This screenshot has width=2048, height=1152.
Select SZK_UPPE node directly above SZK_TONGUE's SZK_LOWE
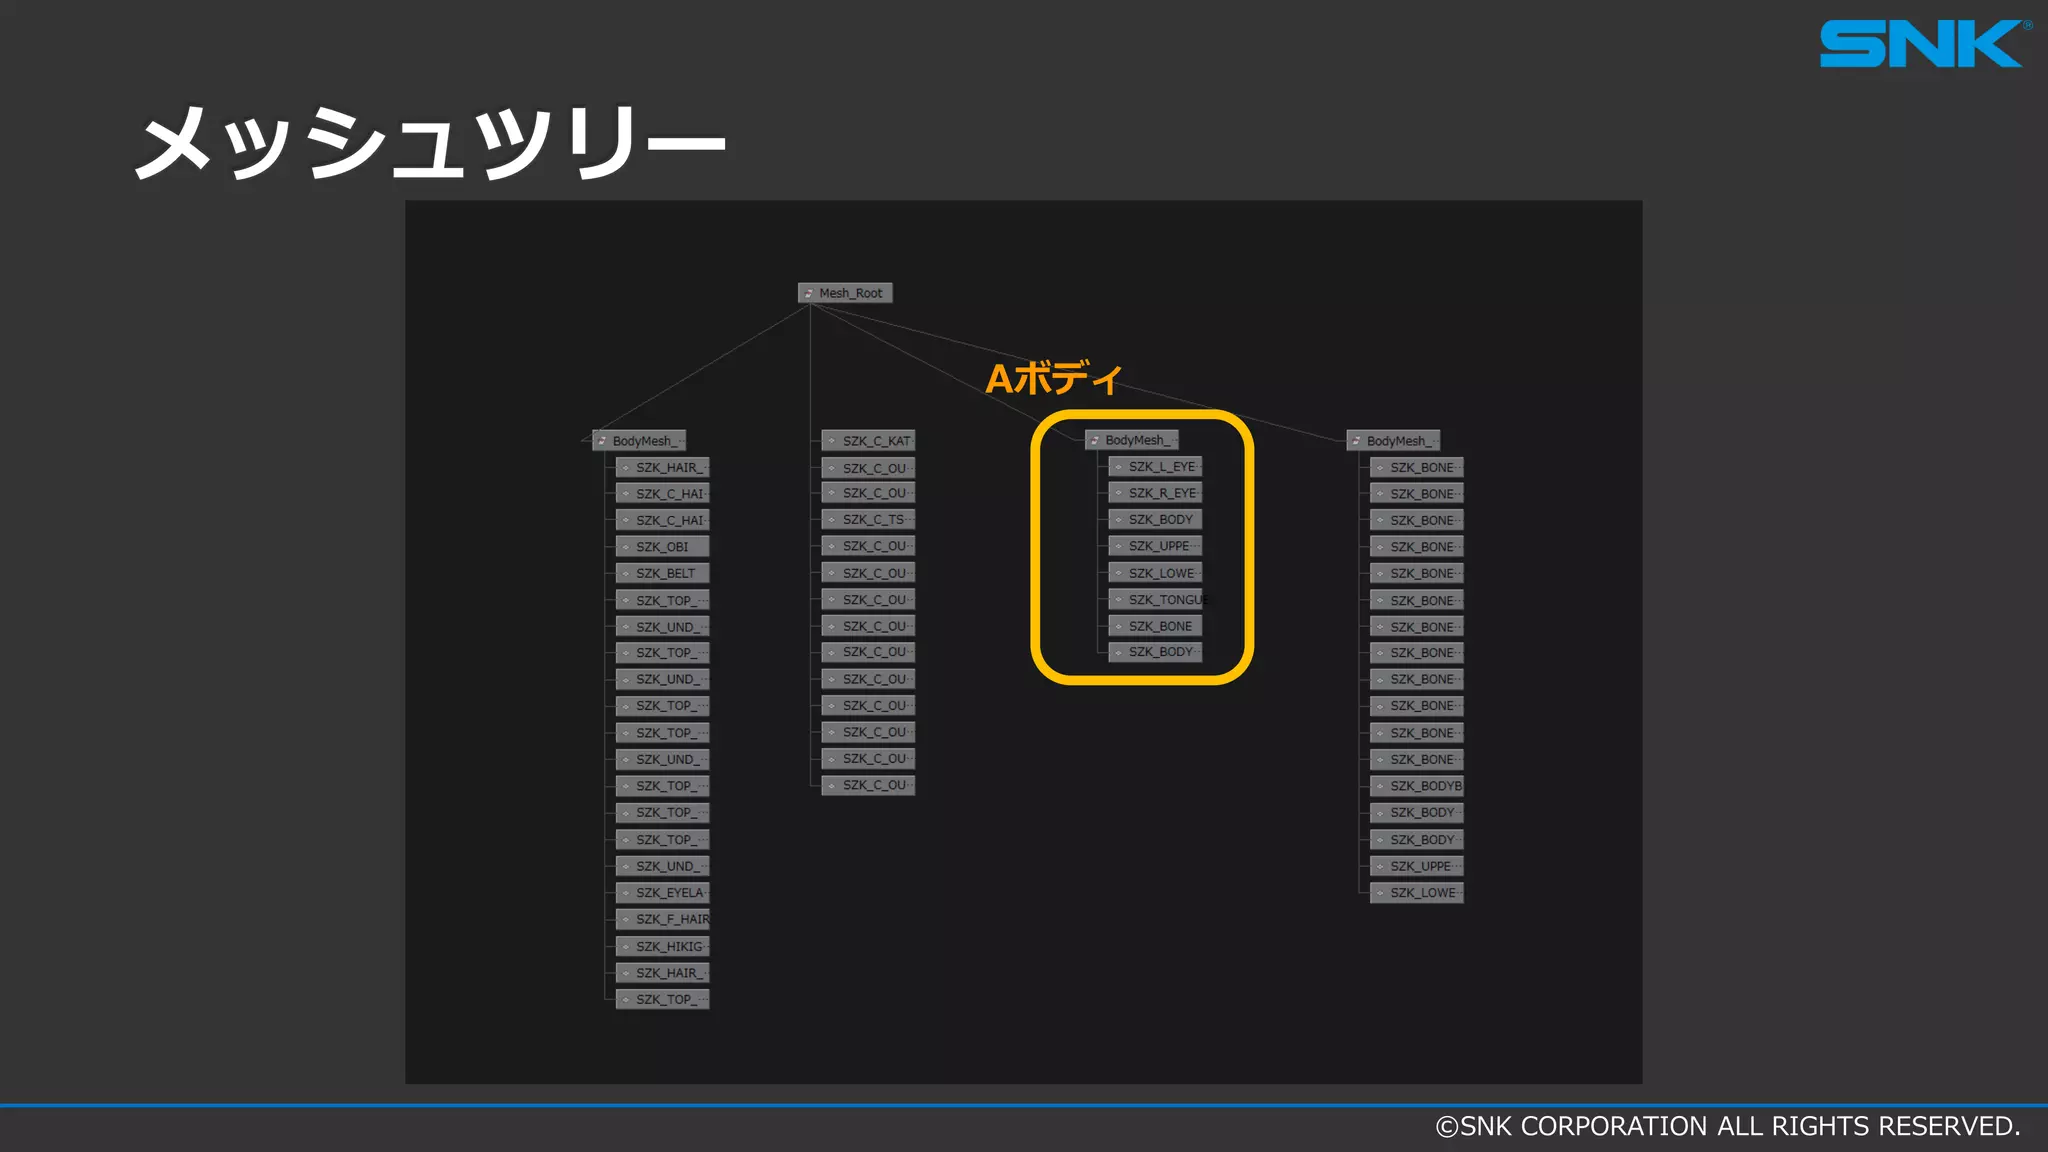point(1155,546)
